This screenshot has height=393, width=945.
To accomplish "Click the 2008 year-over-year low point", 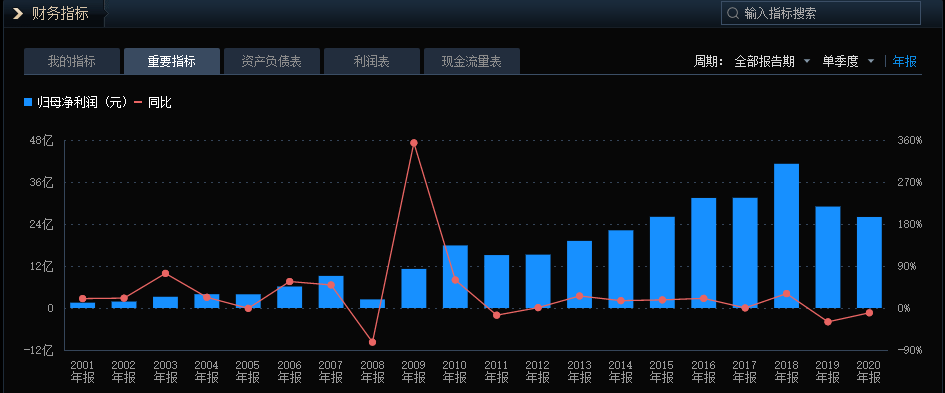I will (372, 342).
